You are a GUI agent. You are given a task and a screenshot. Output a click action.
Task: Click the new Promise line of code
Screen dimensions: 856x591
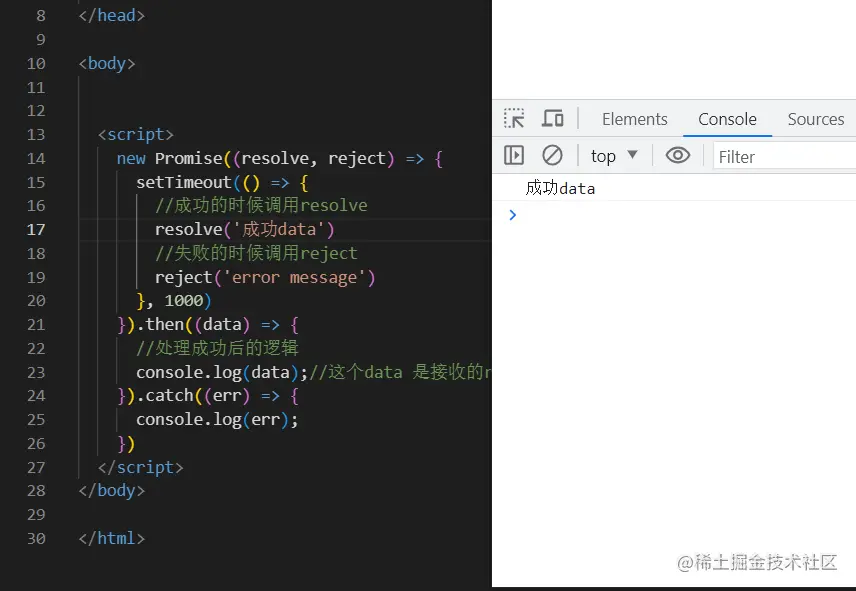tap(280, 159)
